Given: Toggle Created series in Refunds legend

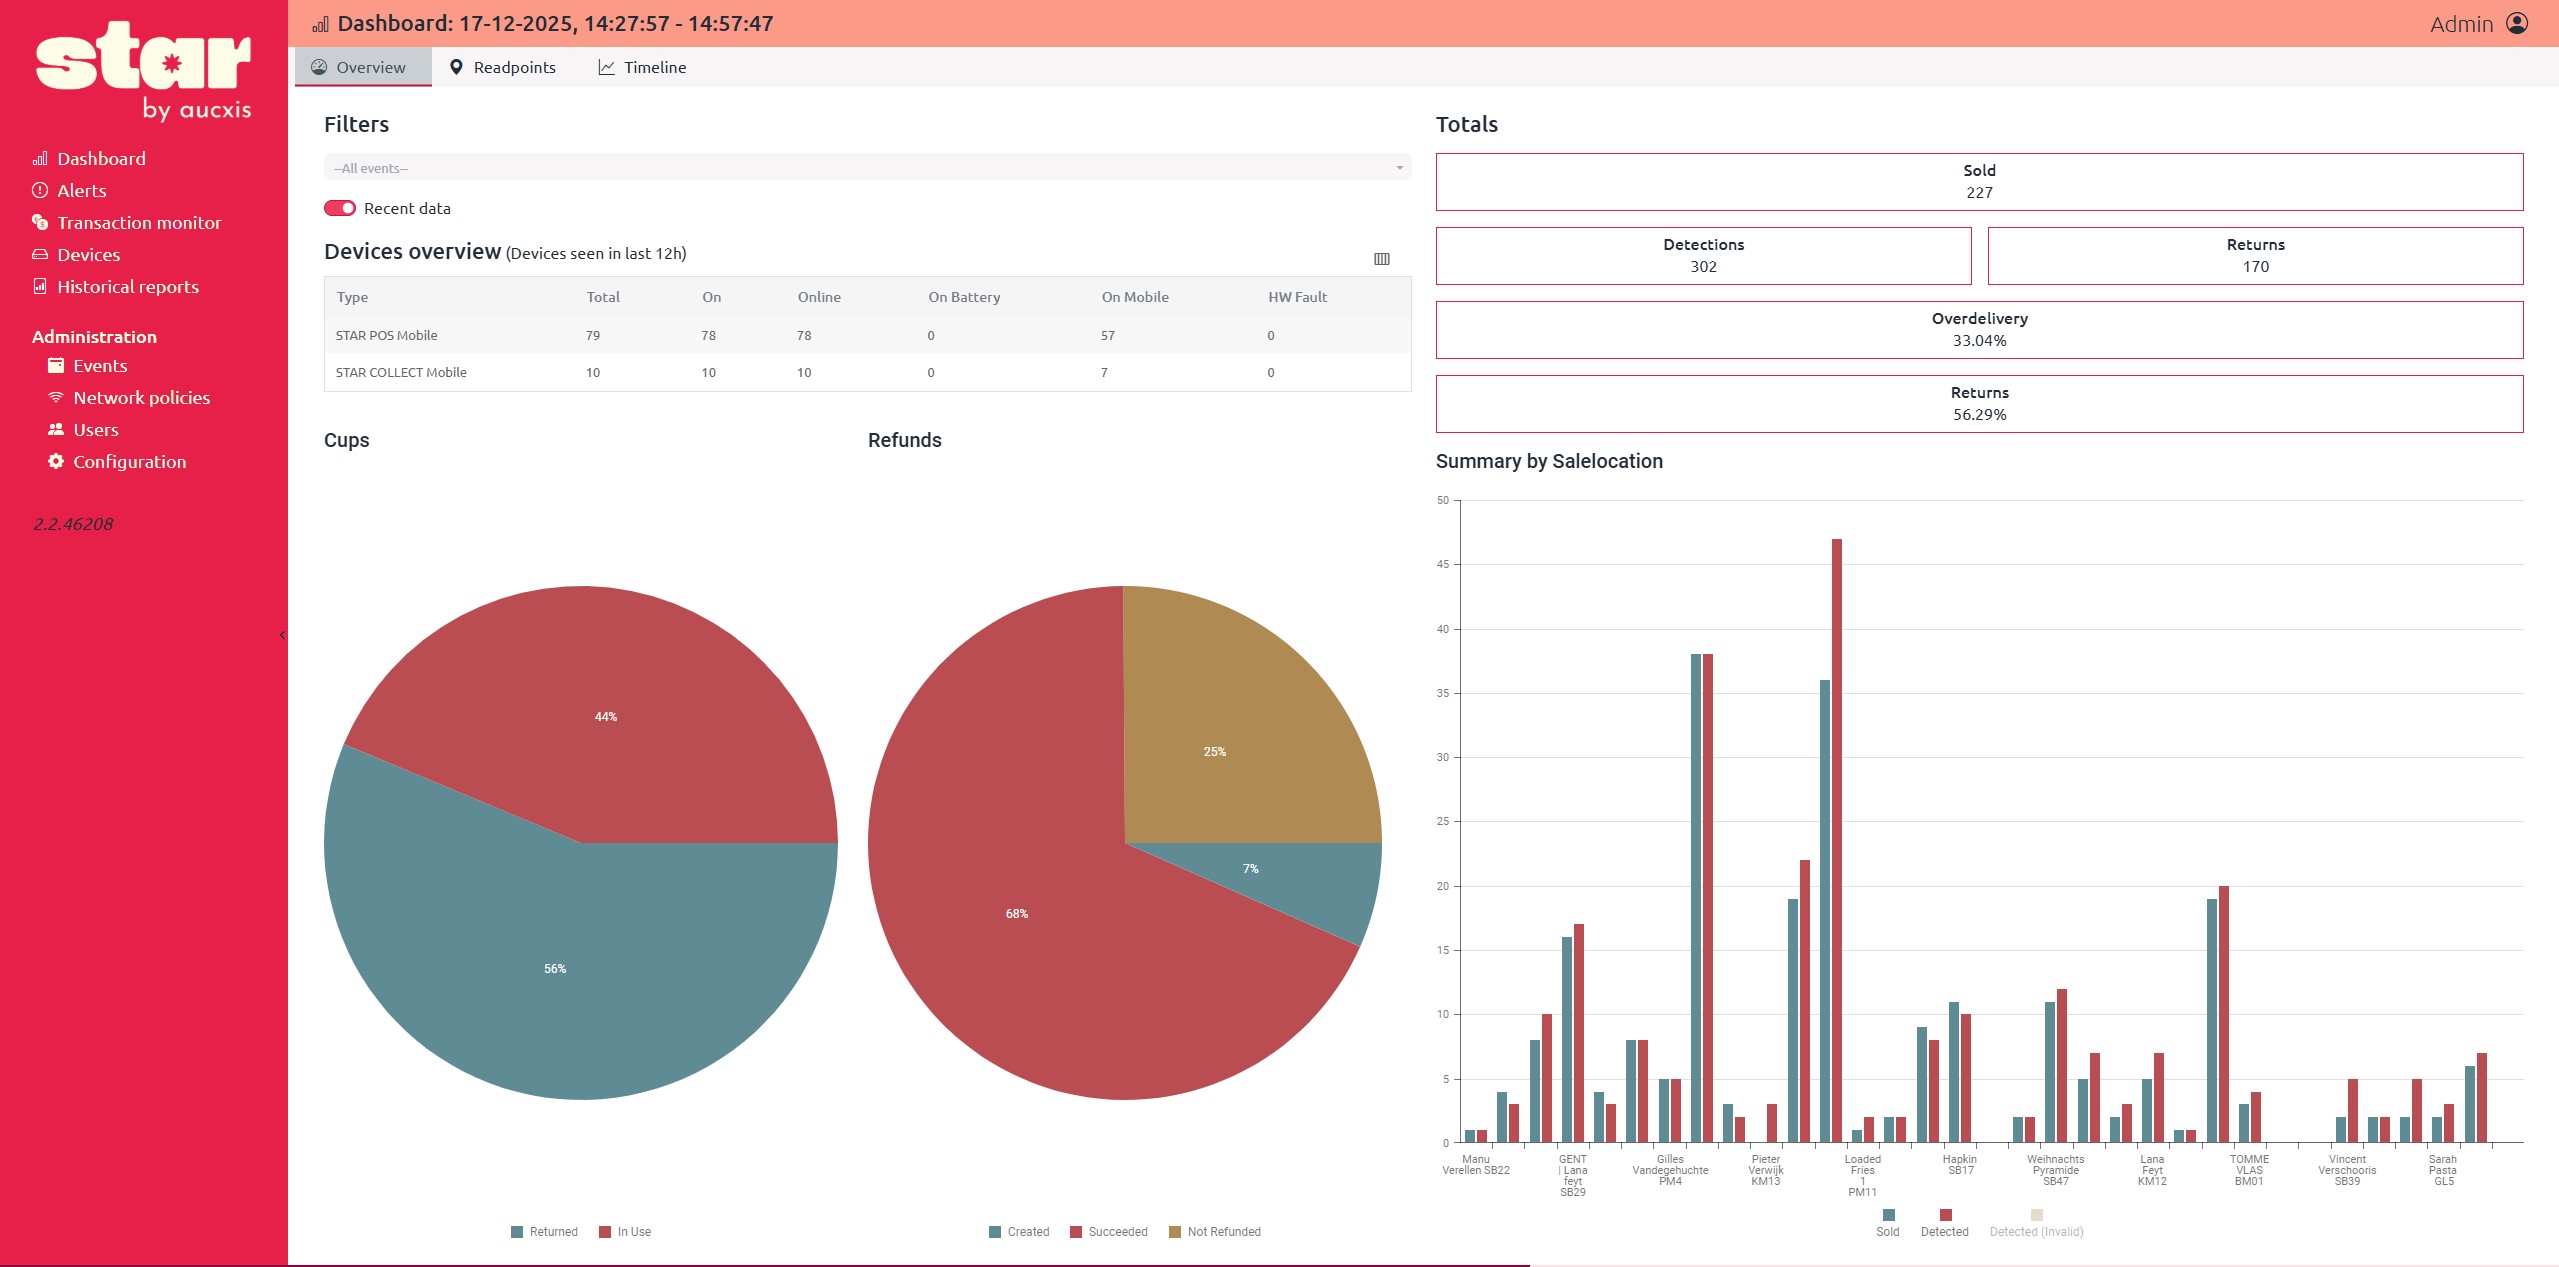Looking at the screenshot, I should 1019,1232.
